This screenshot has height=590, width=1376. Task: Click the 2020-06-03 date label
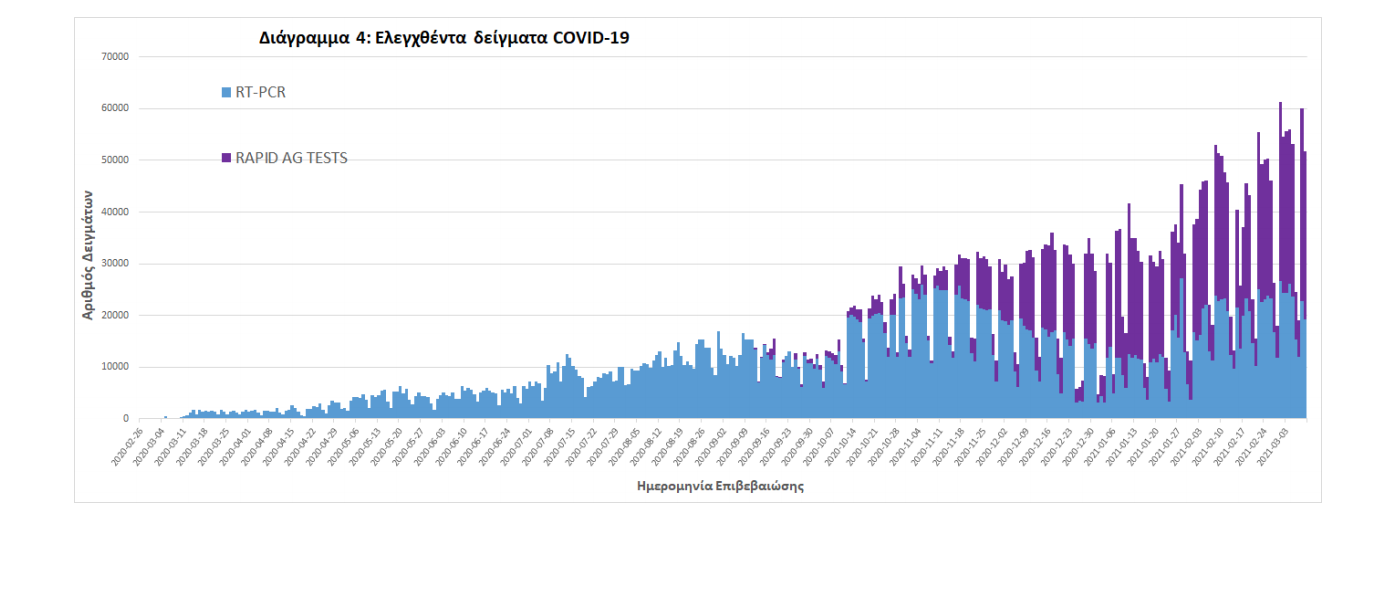coord(433,444)
